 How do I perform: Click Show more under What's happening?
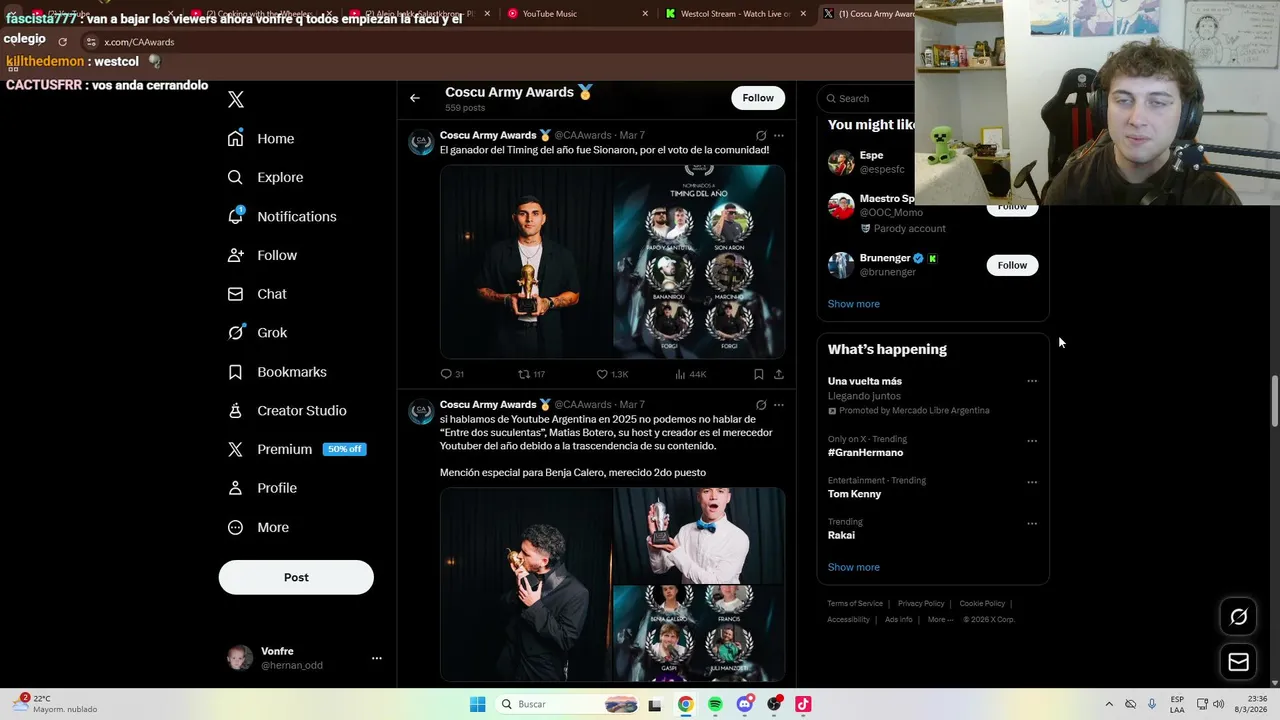click(853, 567)
